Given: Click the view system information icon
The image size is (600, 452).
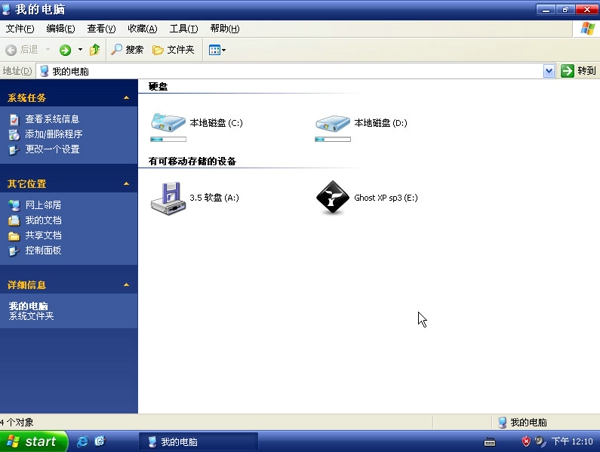Looking at the screenshot, I should pos(14,119).
